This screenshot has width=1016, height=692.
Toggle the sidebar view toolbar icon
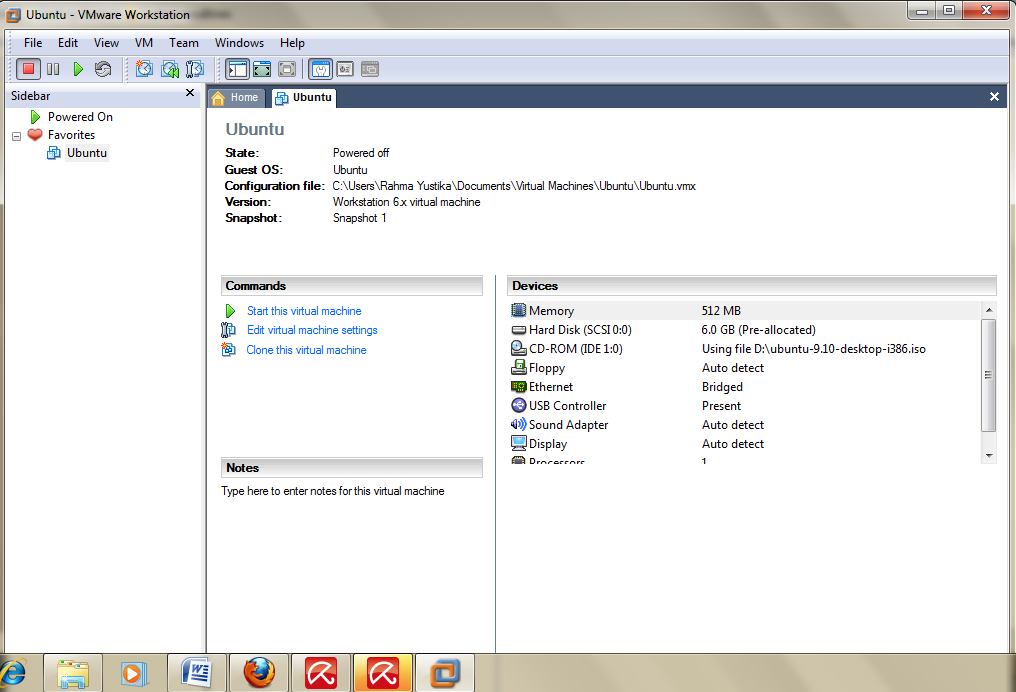[x=238, y=69]
